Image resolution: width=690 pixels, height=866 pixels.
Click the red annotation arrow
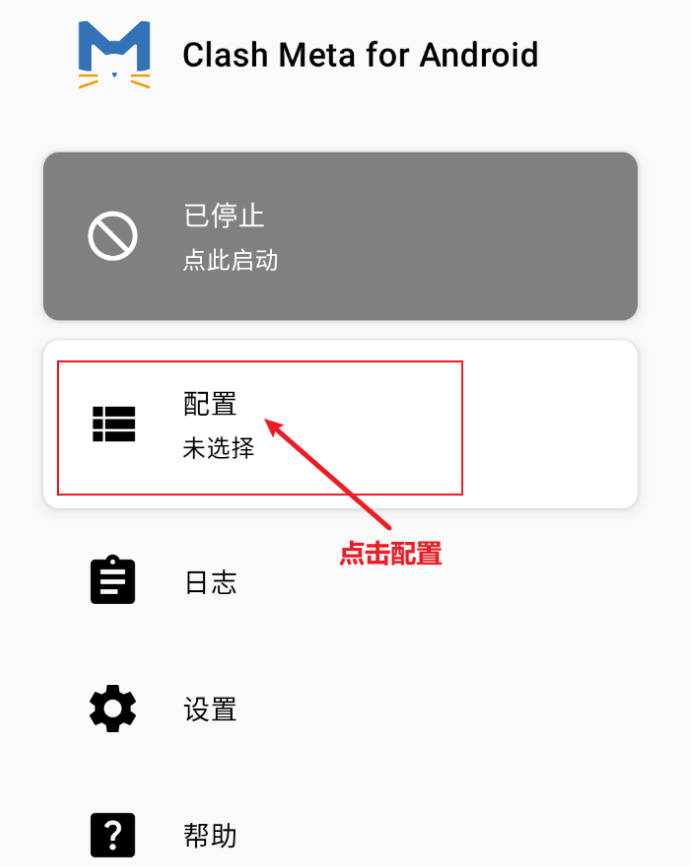coord(328,473)
